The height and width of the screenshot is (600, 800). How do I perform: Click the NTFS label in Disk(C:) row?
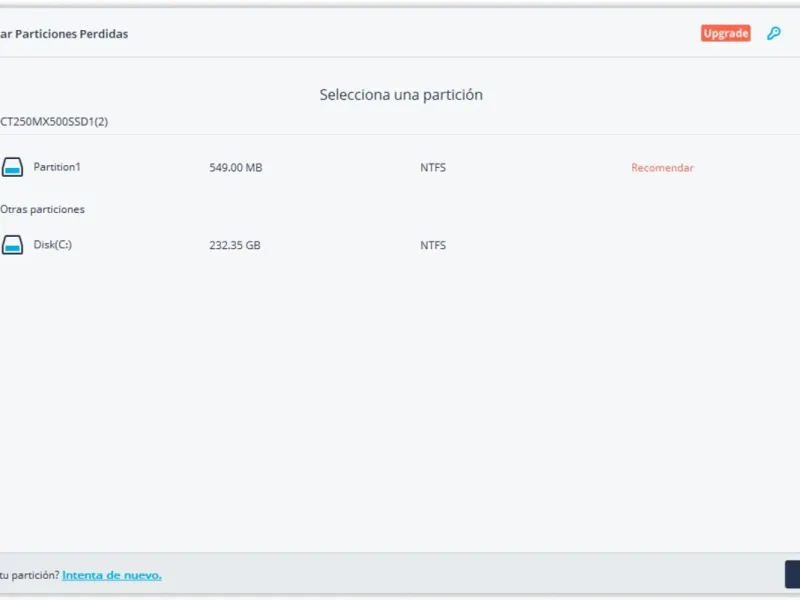click(433, 245)
